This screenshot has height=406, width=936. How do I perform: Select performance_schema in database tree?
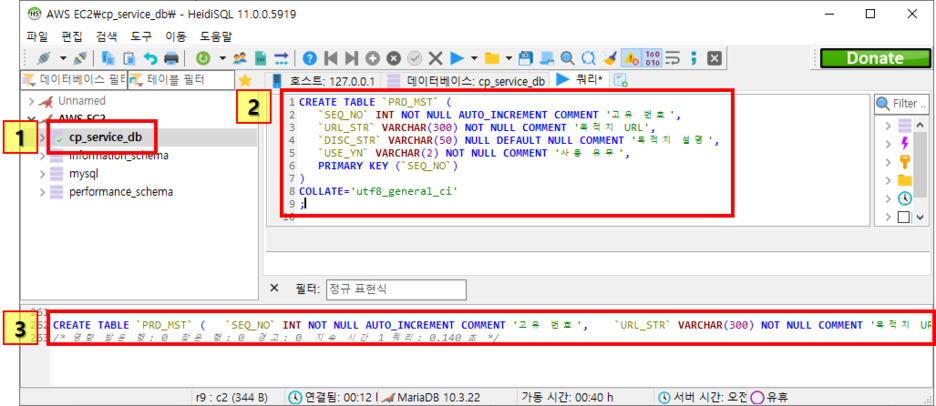(121, 192)
